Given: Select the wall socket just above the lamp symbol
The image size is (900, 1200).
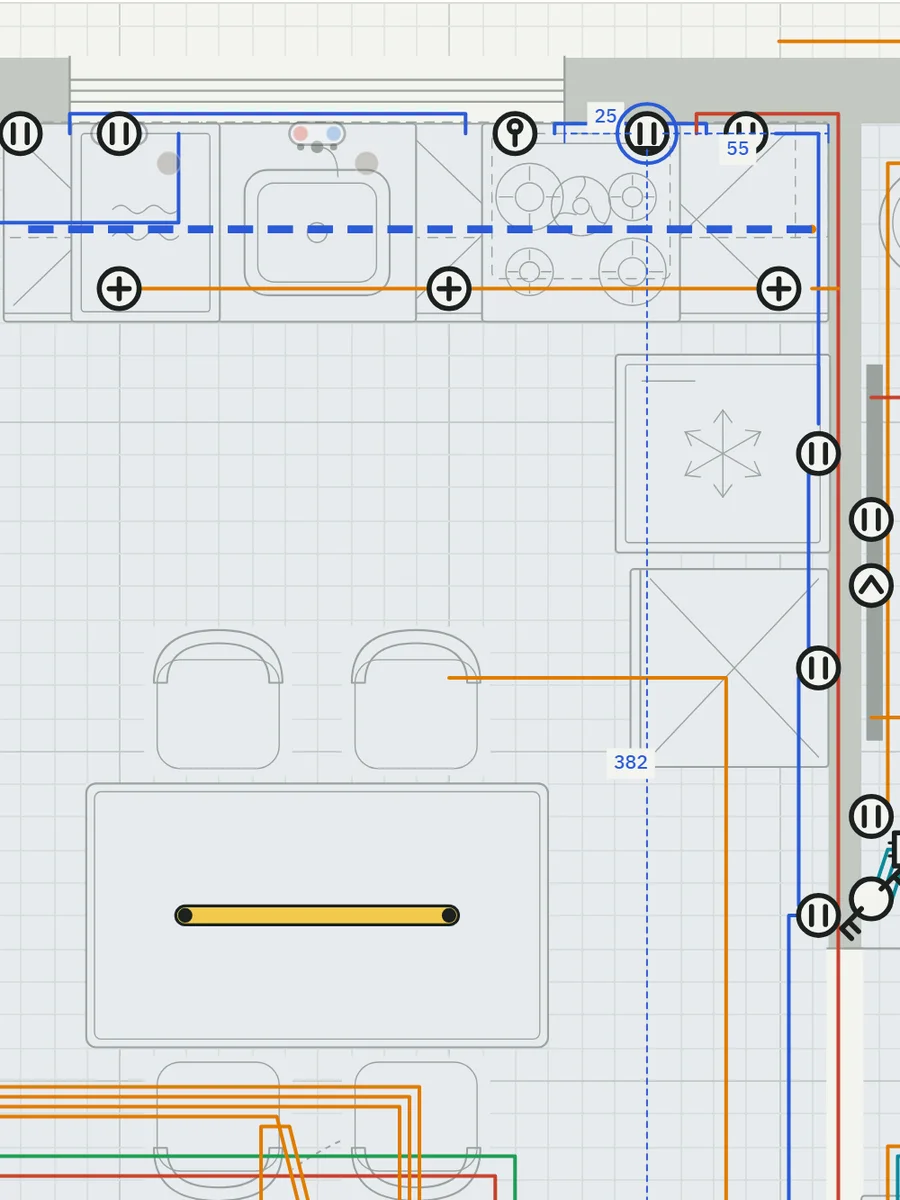Looking at the screenshot, I should pos(871,816).
